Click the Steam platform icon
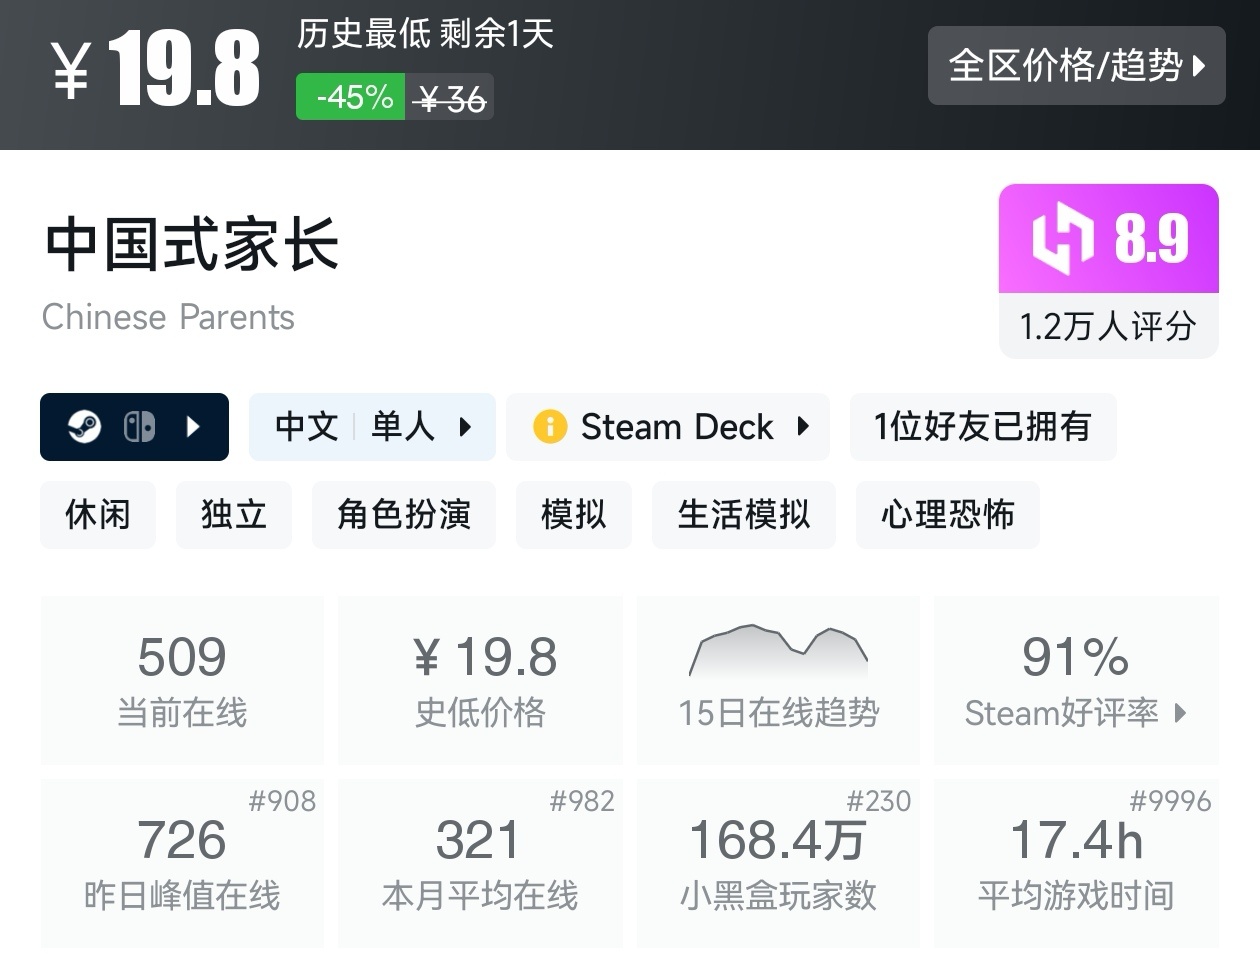 coord(84,427)
